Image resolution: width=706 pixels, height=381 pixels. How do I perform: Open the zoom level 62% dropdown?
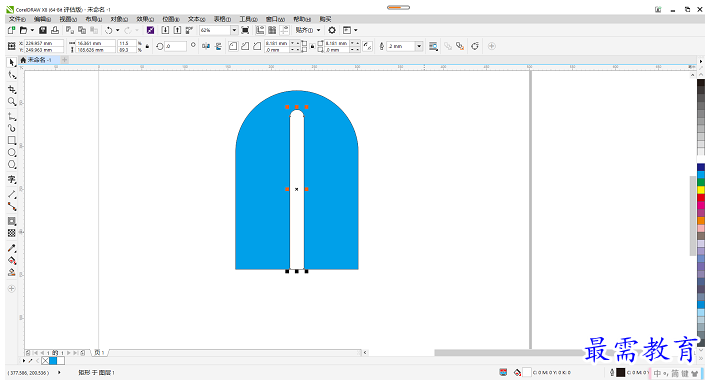point(234,30)
